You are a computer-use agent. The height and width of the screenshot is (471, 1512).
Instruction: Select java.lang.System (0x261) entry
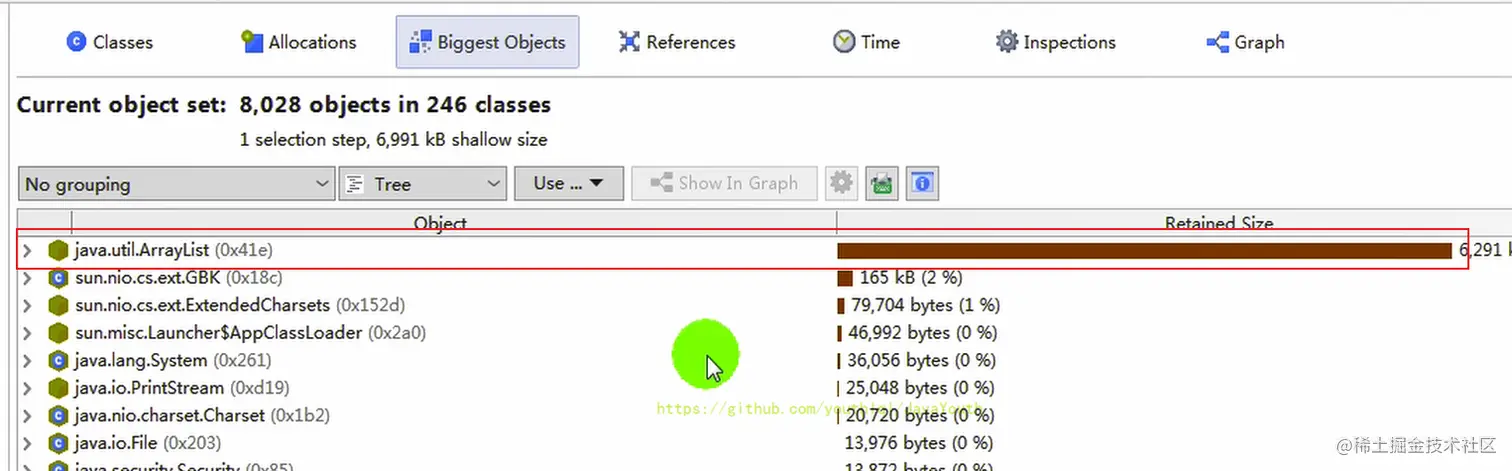tap(173, 360)
